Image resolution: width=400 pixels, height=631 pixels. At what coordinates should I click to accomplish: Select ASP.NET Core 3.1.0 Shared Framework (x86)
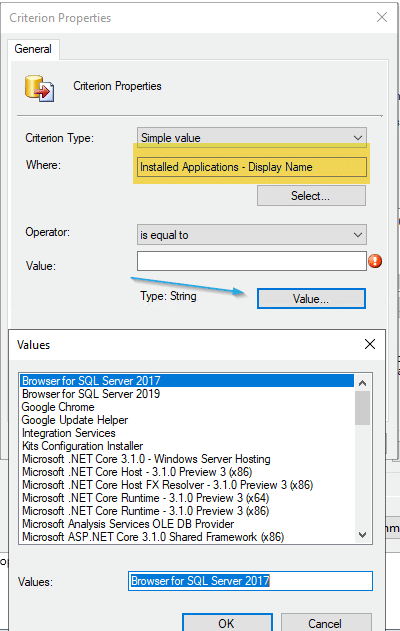click(187, 537)
